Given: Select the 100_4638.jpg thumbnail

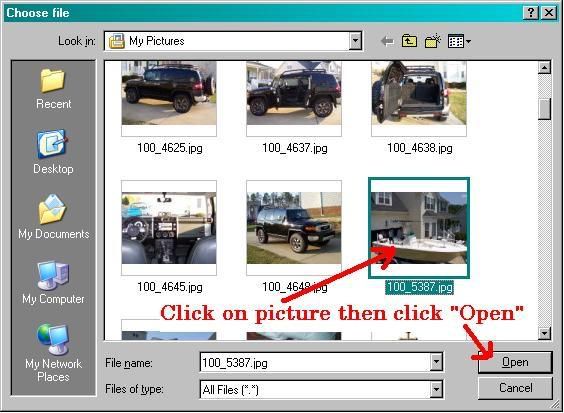Looking at the screenshot, I should 419,99.
